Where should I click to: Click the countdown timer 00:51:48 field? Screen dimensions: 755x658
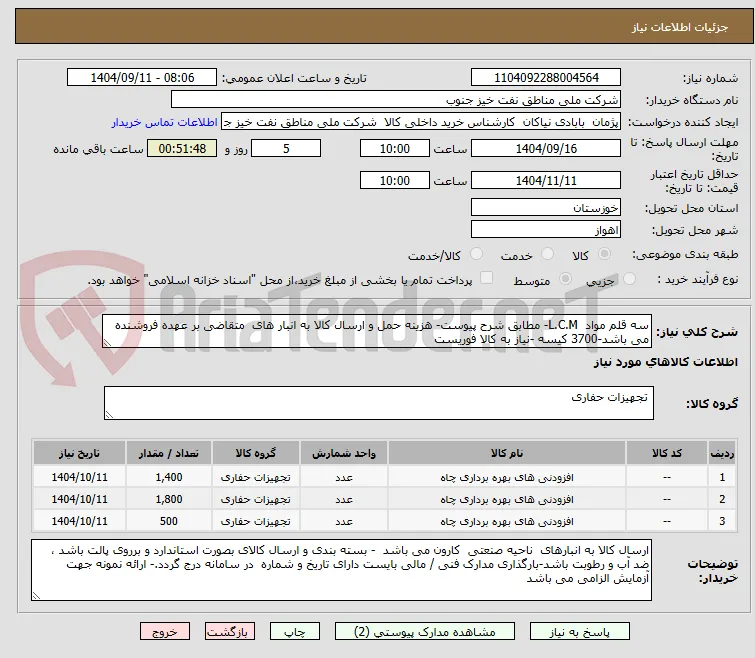(x=182, y=148)
